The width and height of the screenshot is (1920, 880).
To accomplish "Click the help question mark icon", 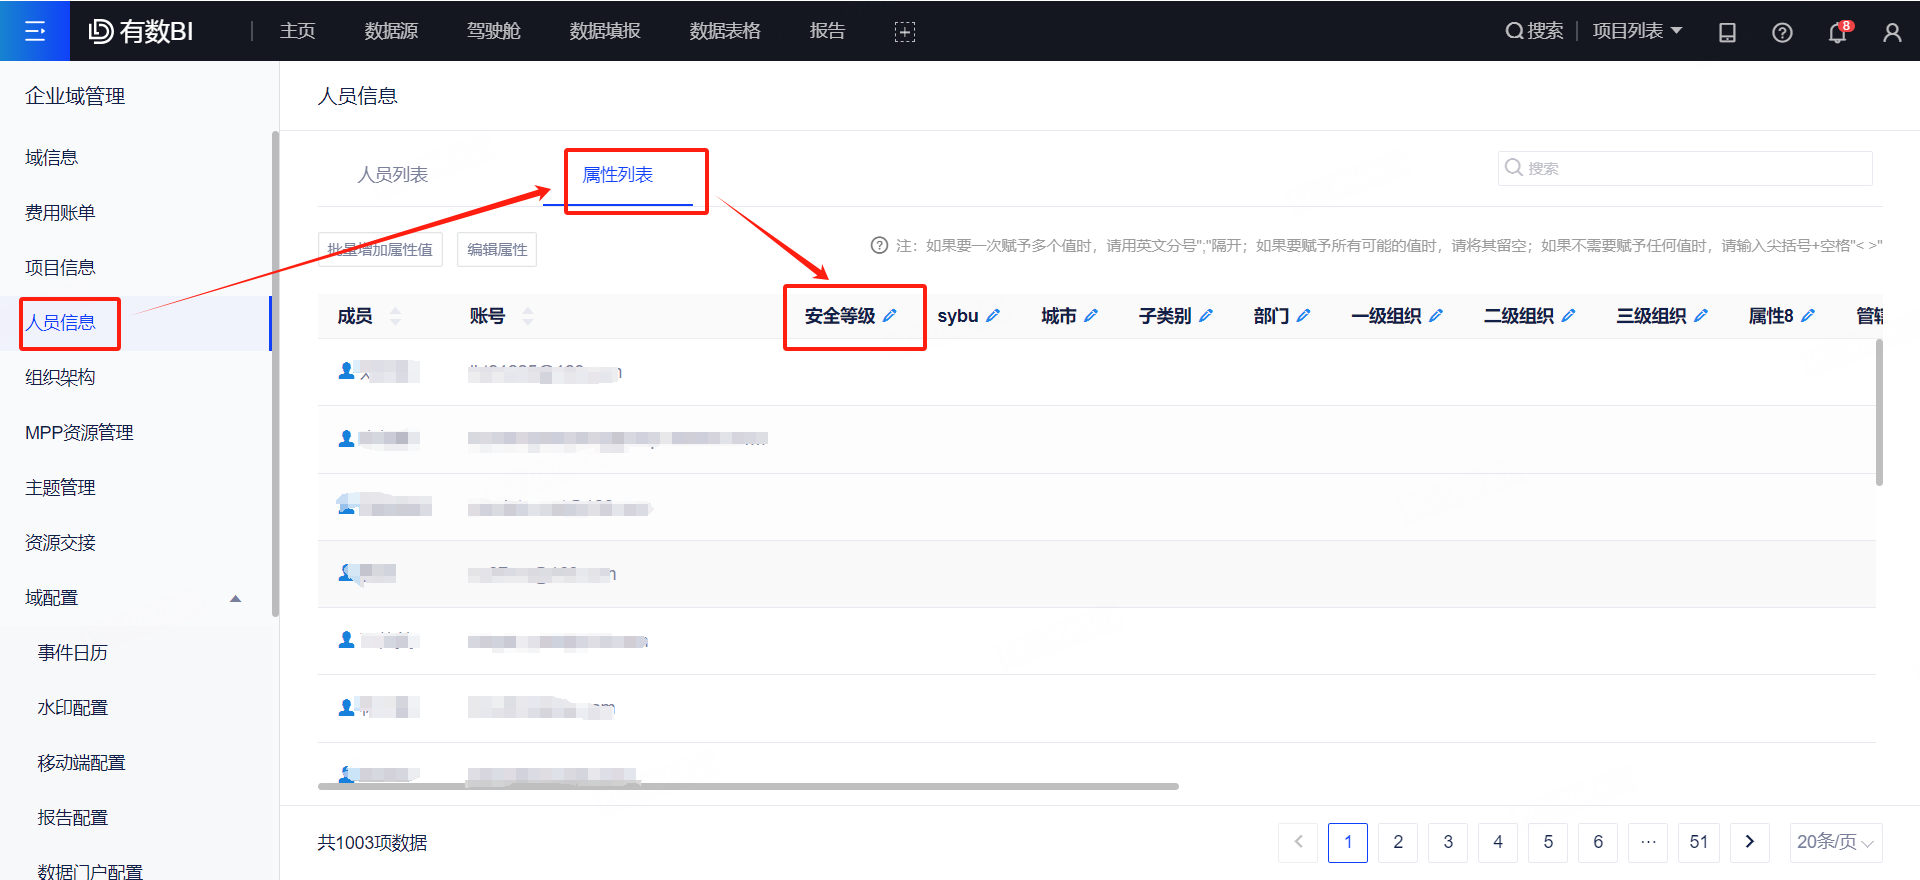I will coord(1782,32).
